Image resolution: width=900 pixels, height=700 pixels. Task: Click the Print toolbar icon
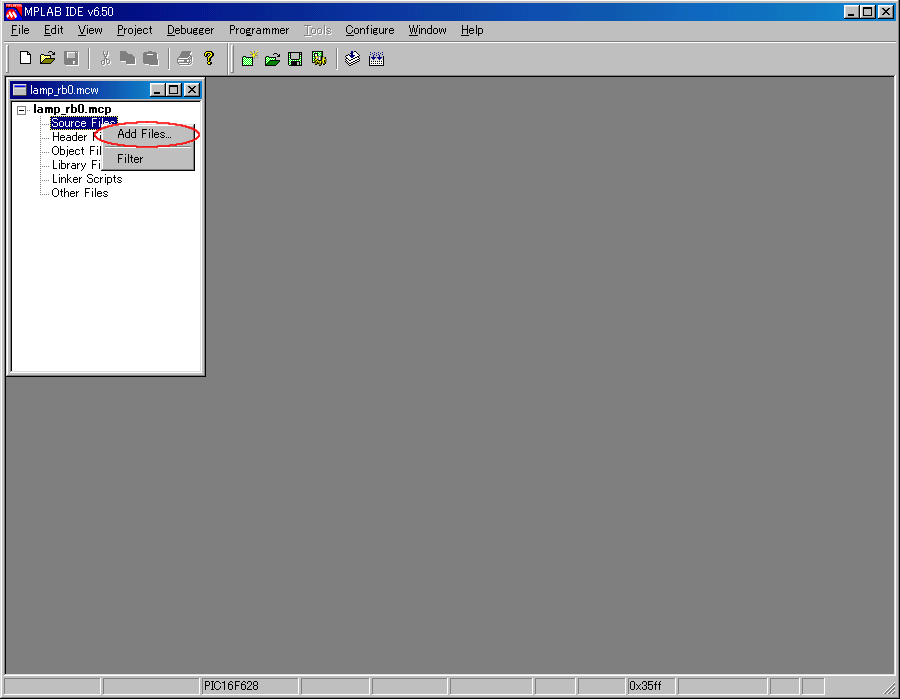pyautogui.click(x=185, y=58)
